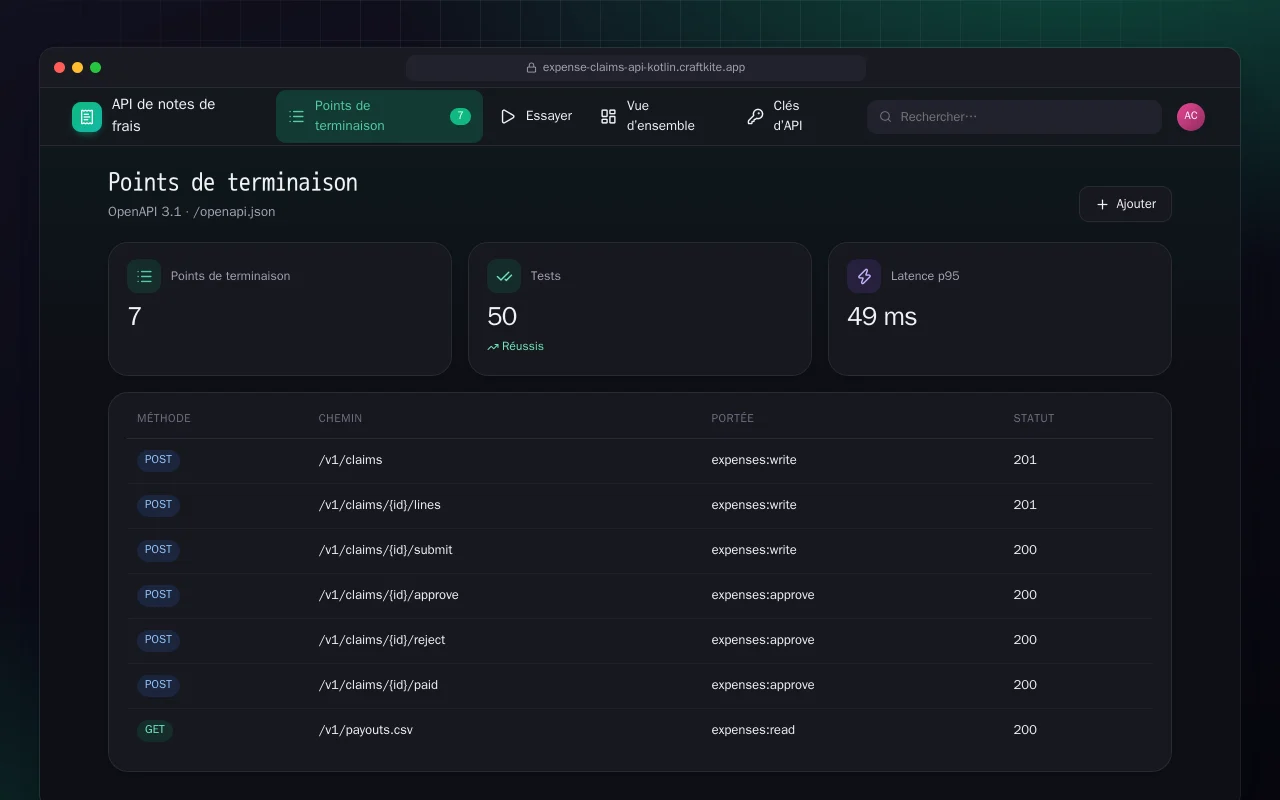Select the /v1/claims/{id}/reject path
Viewport: 1280px width, 800px height.
pyautogui.click(x=382, y=640)
